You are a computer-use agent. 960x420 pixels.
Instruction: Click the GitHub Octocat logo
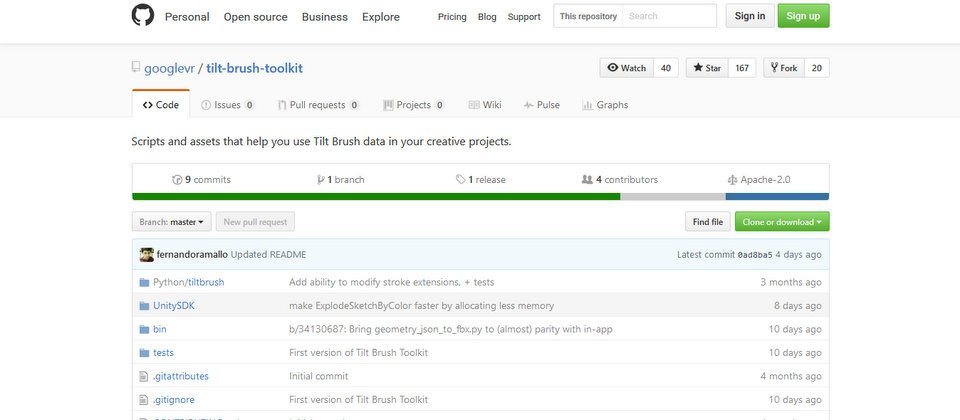[x=143, y=15]
